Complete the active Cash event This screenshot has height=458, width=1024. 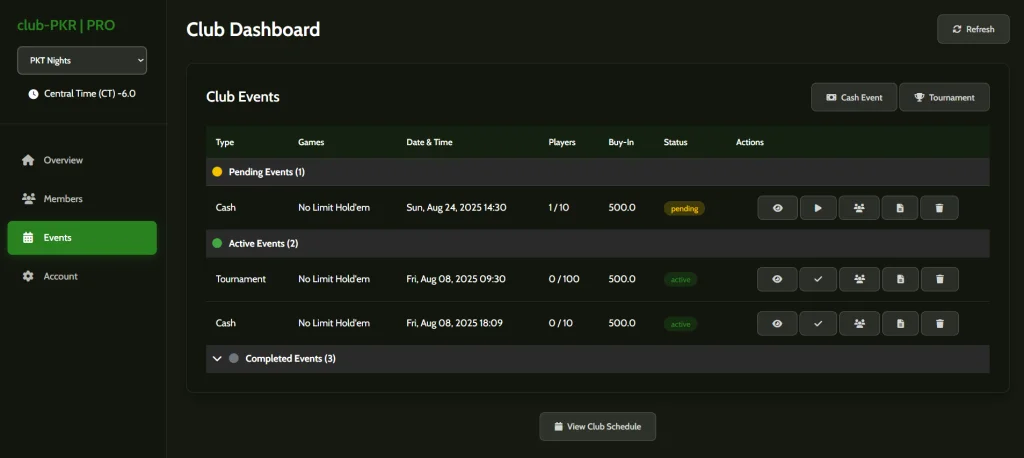point(818,324)
